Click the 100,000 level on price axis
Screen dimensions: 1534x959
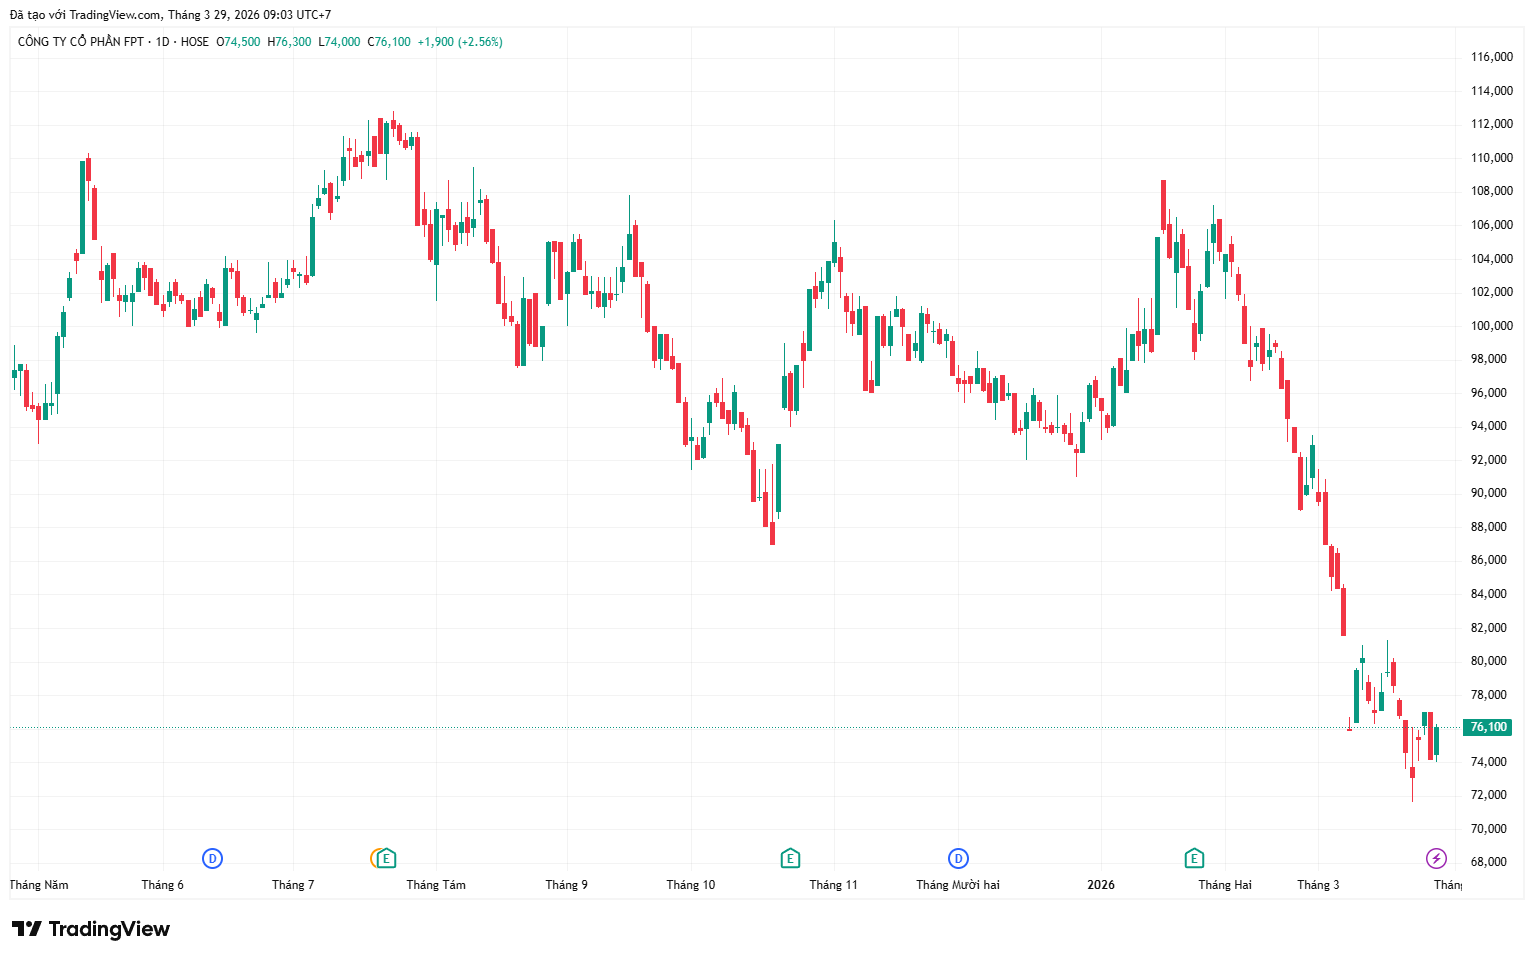pyautogui.click(x=1491, y=326)
